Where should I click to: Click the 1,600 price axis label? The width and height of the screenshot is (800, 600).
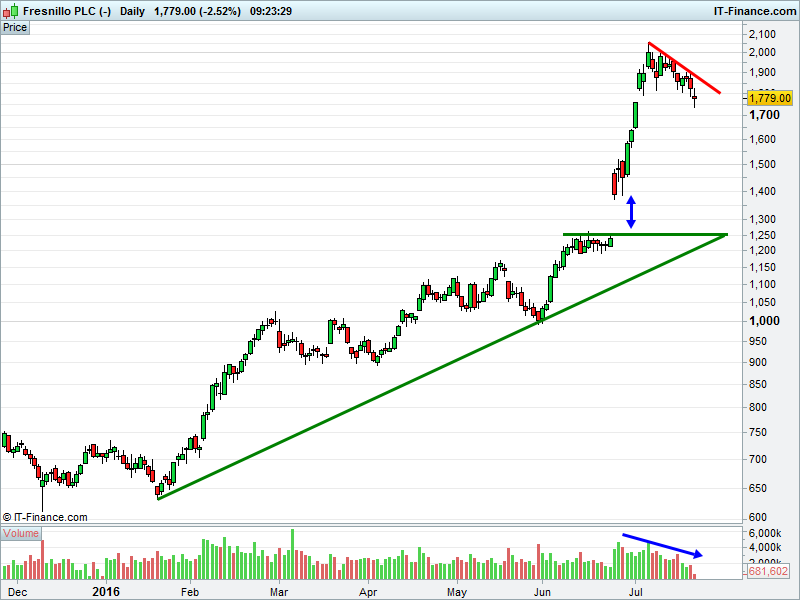click(762, 139)
